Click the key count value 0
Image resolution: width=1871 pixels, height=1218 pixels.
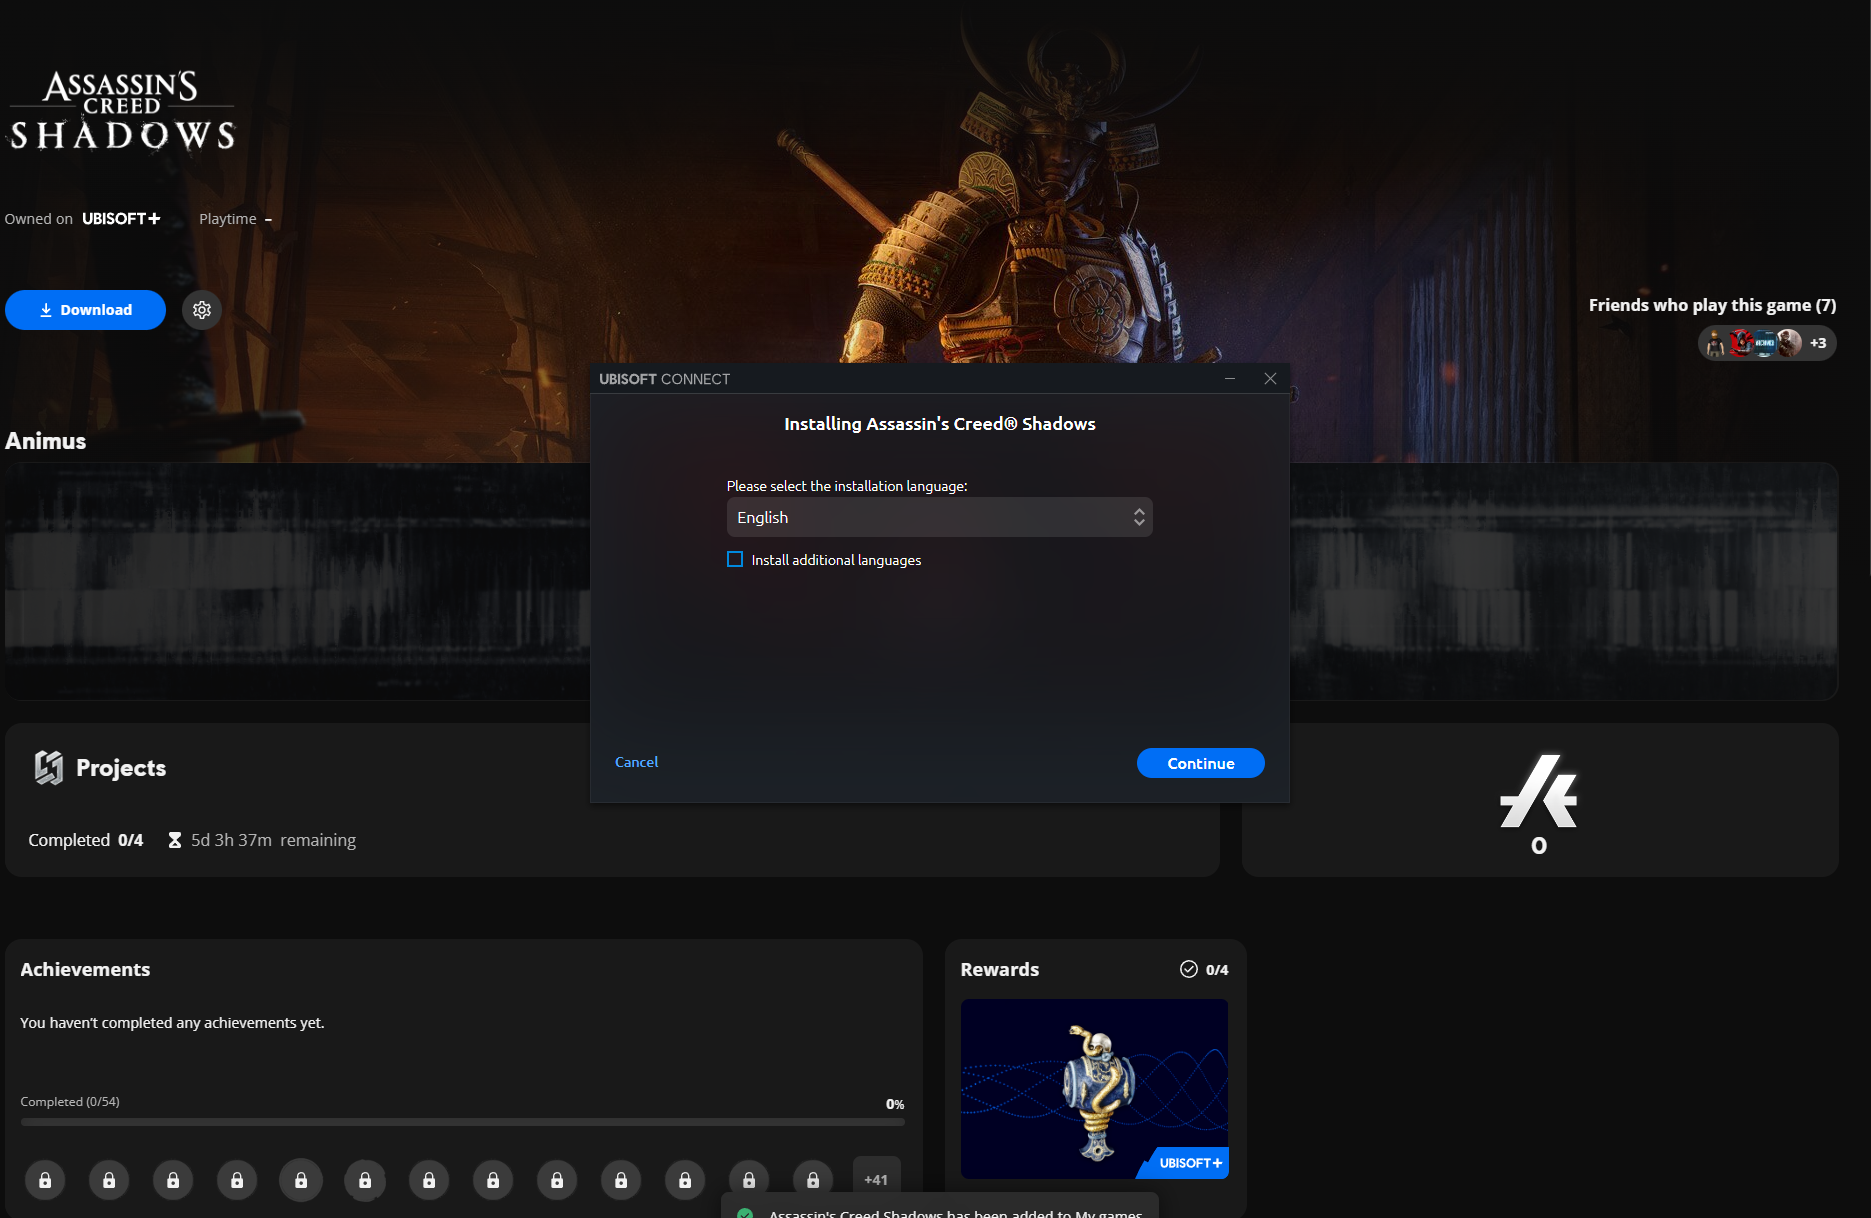click(1539, 846)
